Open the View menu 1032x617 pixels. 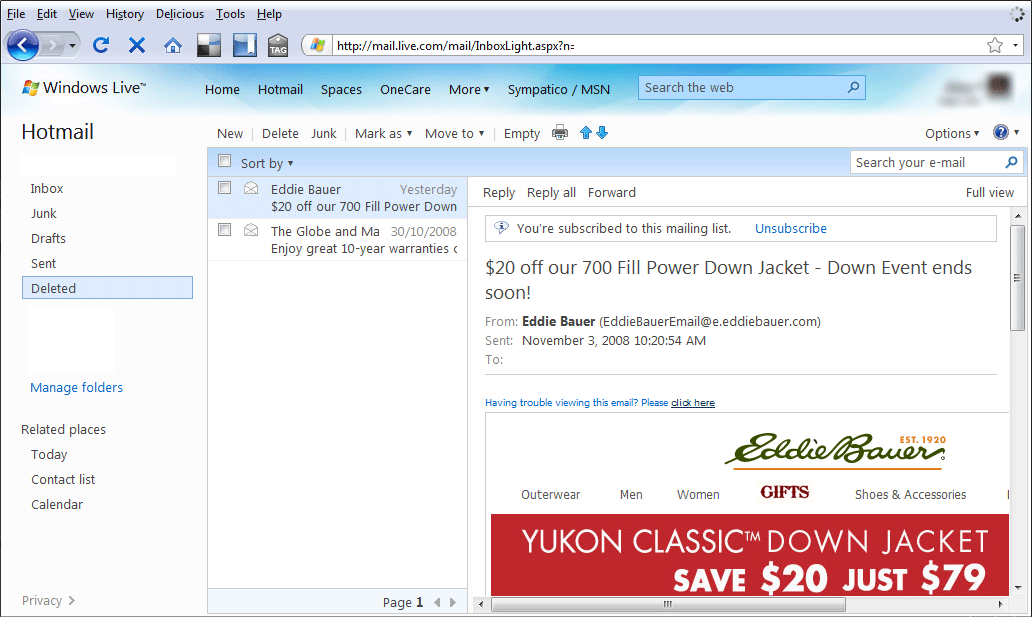[81, 14]
